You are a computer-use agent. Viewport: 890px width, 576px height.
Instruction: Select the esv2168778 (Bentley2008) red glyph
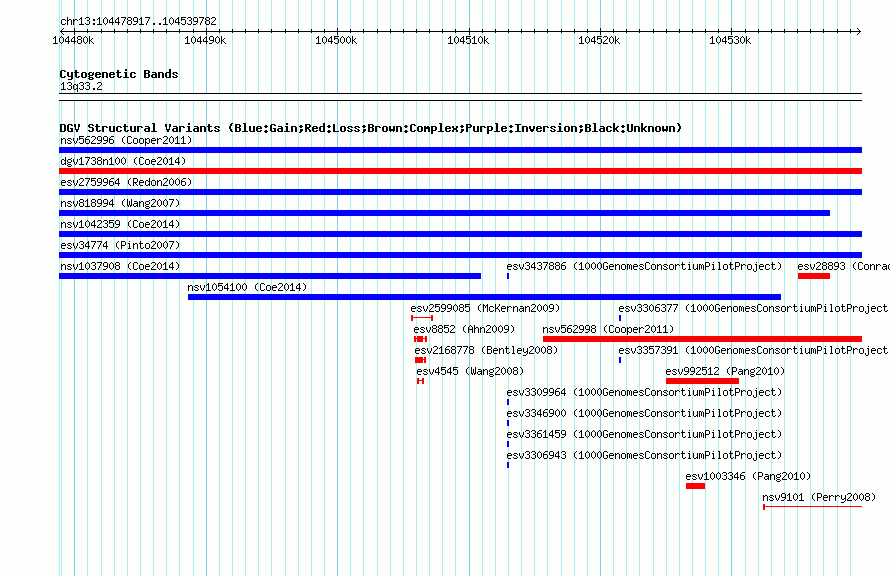point(421,360)
